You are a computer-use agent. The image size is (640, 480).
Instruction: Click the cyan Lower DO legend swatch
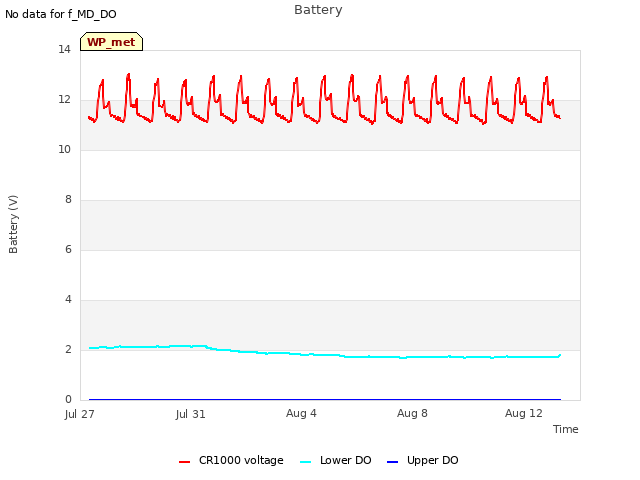[x=305, y=462]
